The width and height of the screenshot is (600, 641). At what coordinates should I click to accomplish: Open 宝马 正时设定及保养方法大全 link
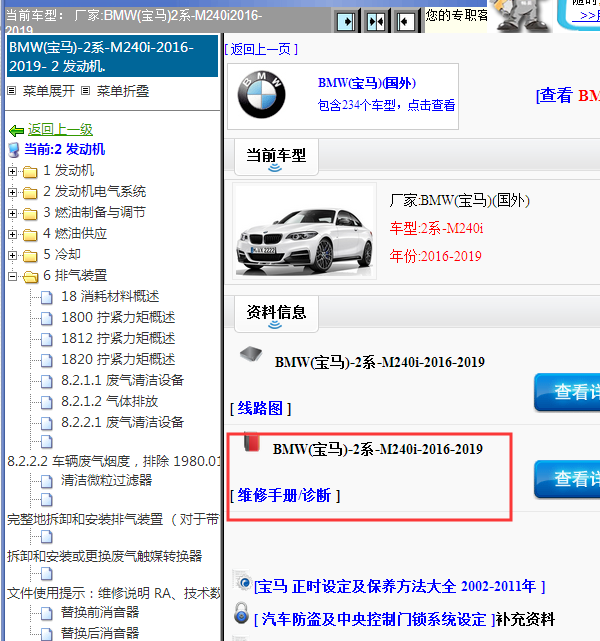click(x=399, y=587)
